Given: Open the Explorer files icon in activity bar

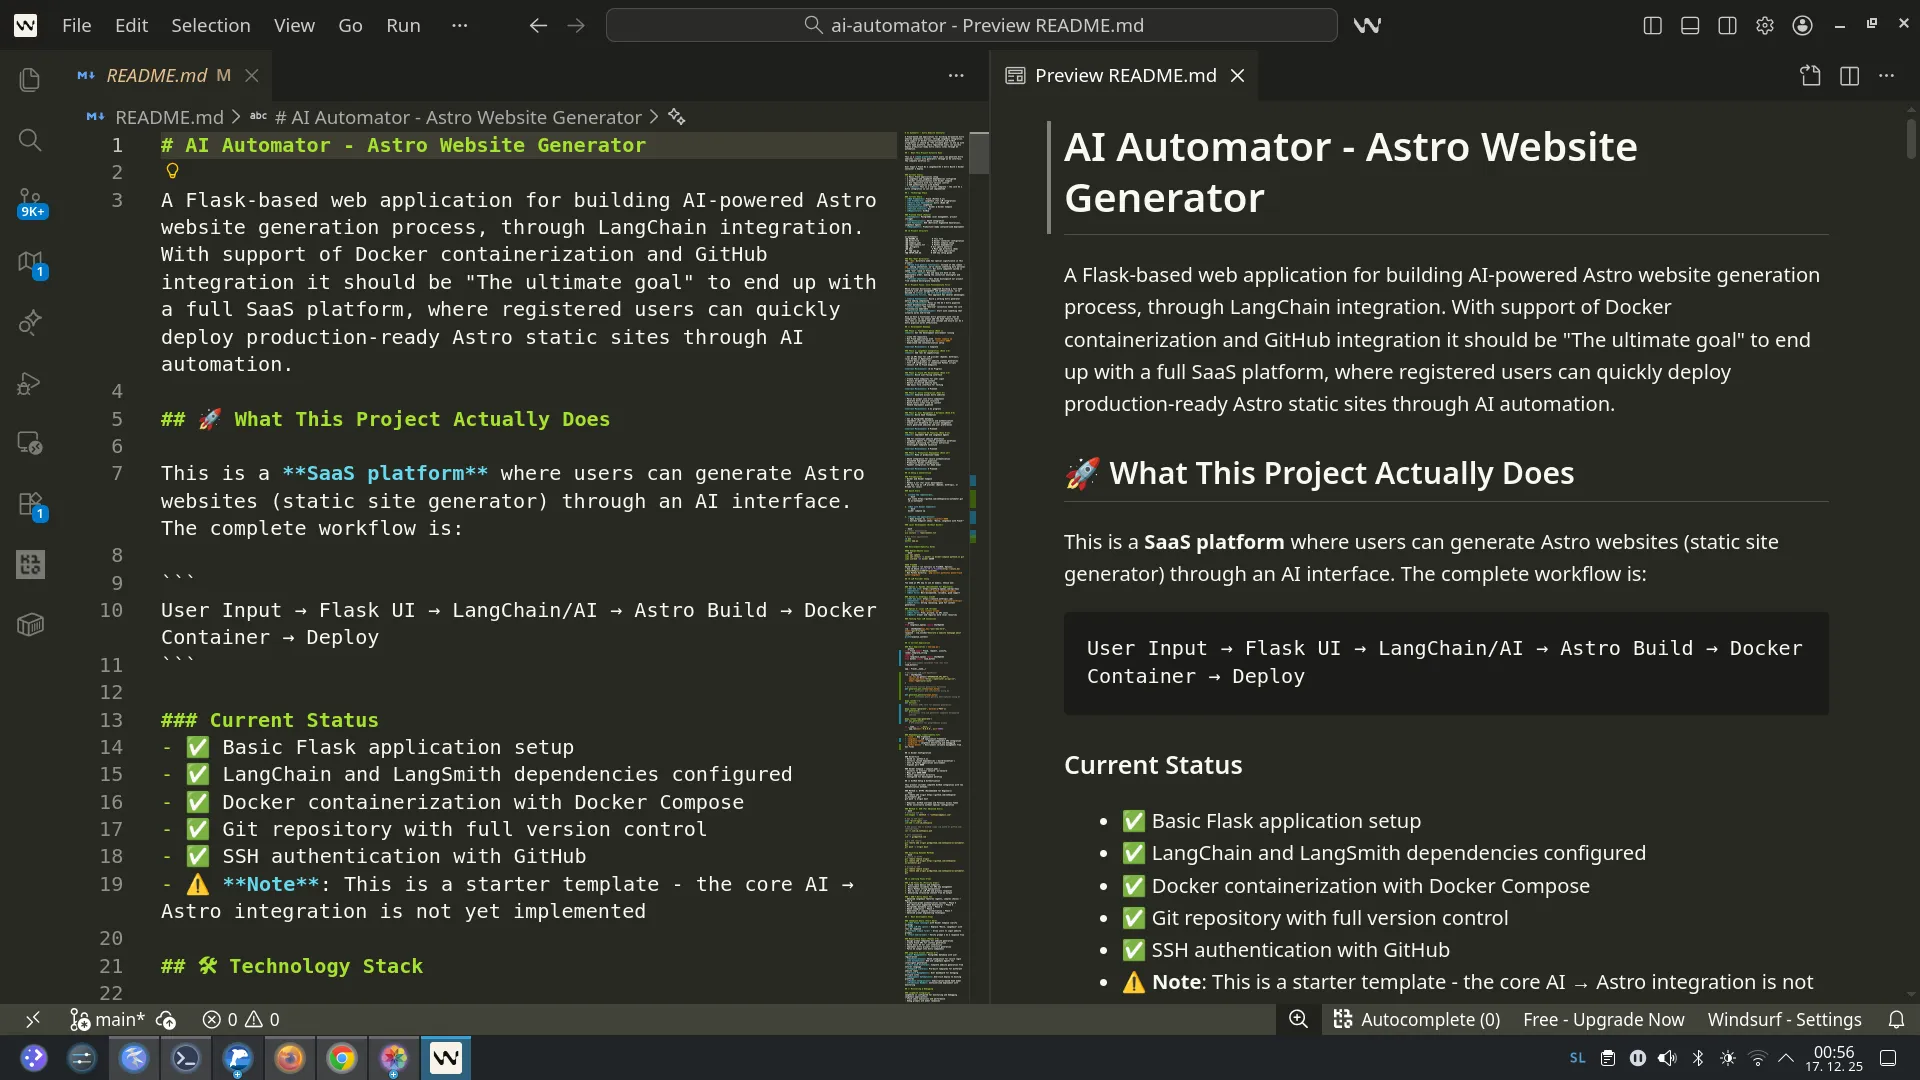Looking at the screenshot, I should click(30, 80).
